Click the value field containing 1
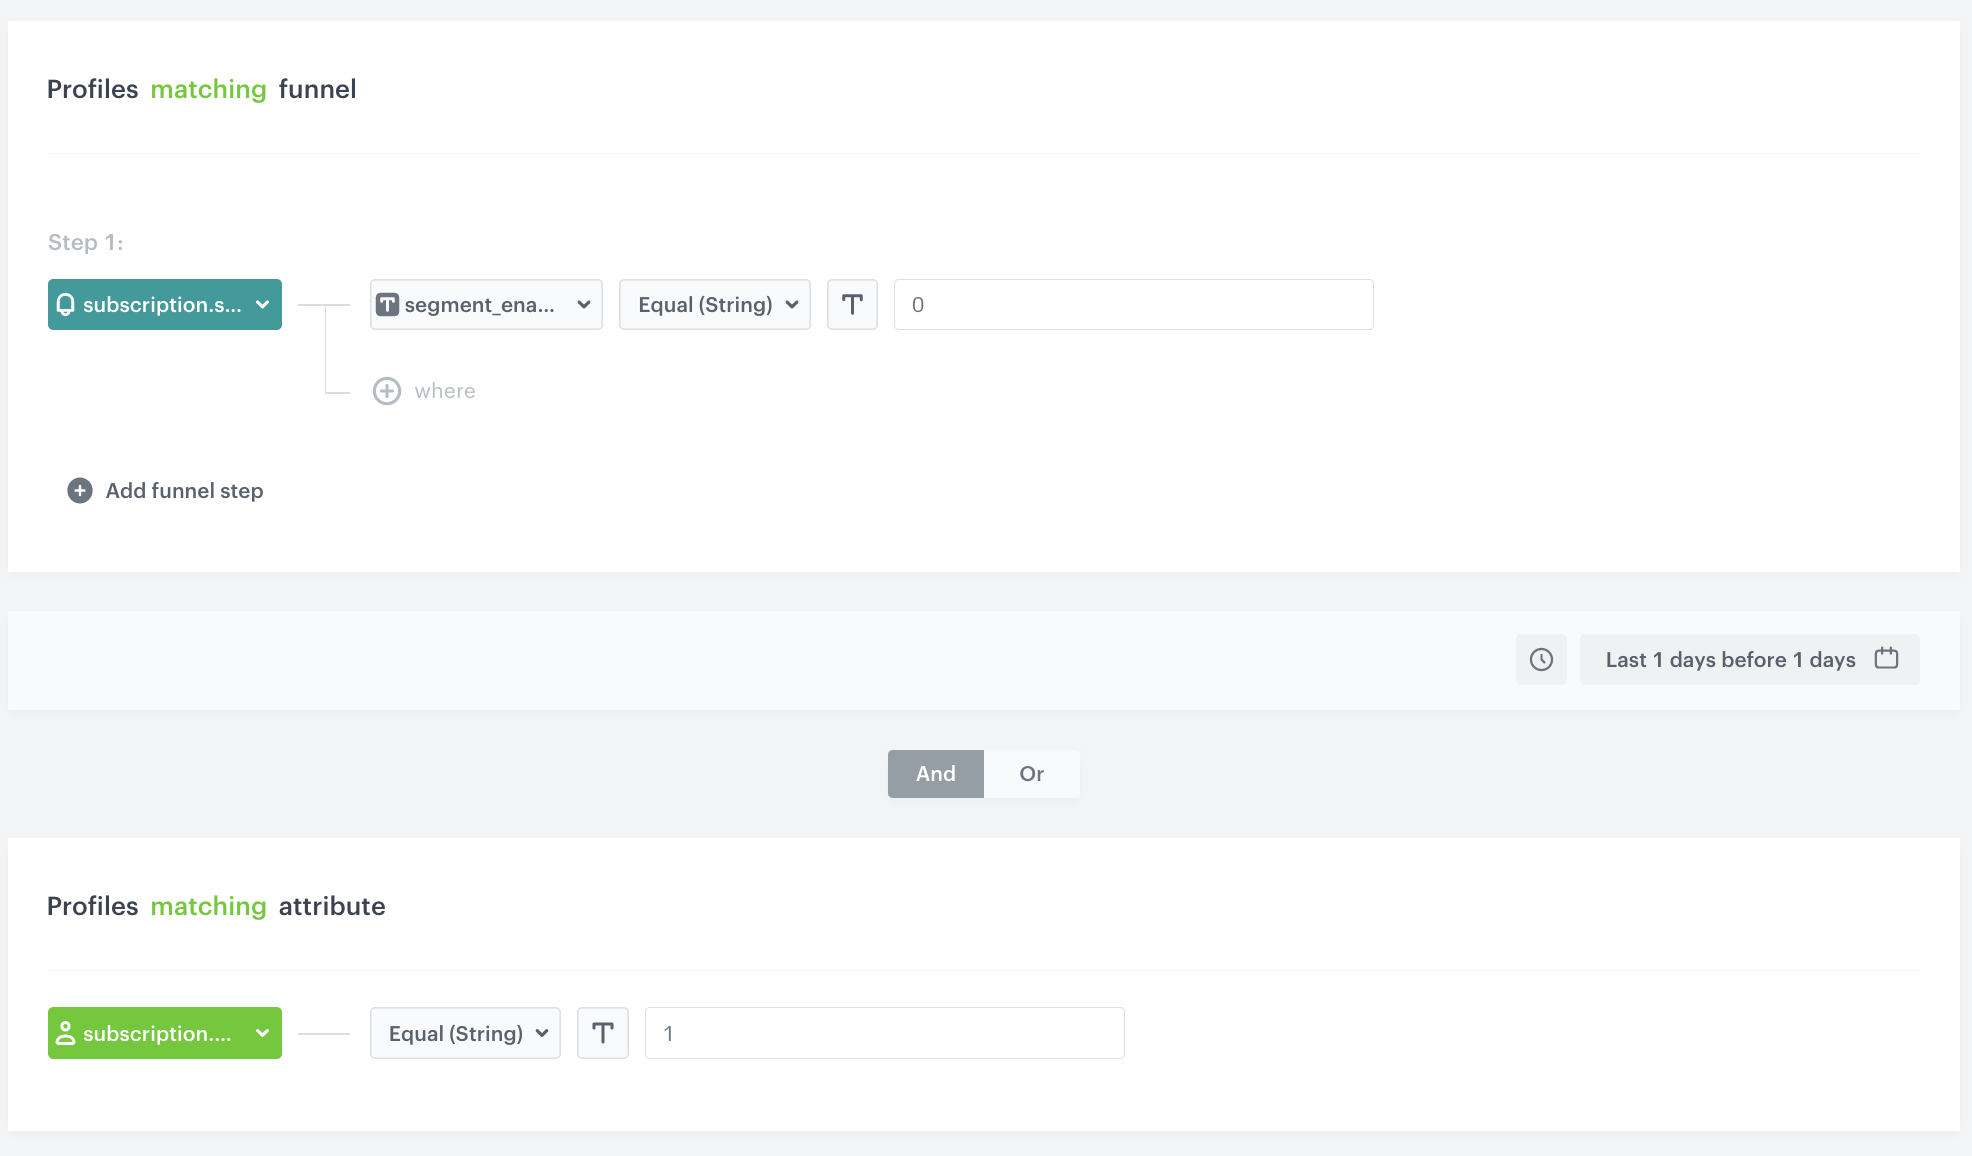 pyautogui.click(x=884, y=1033)
